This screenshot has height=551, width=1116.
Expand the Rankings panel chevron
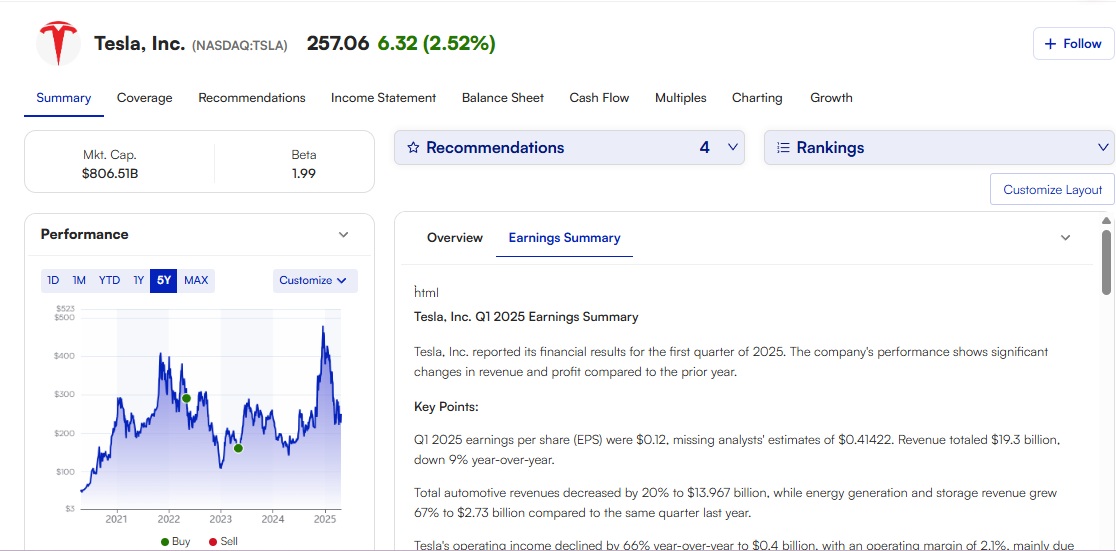[x=1103, y=147]
